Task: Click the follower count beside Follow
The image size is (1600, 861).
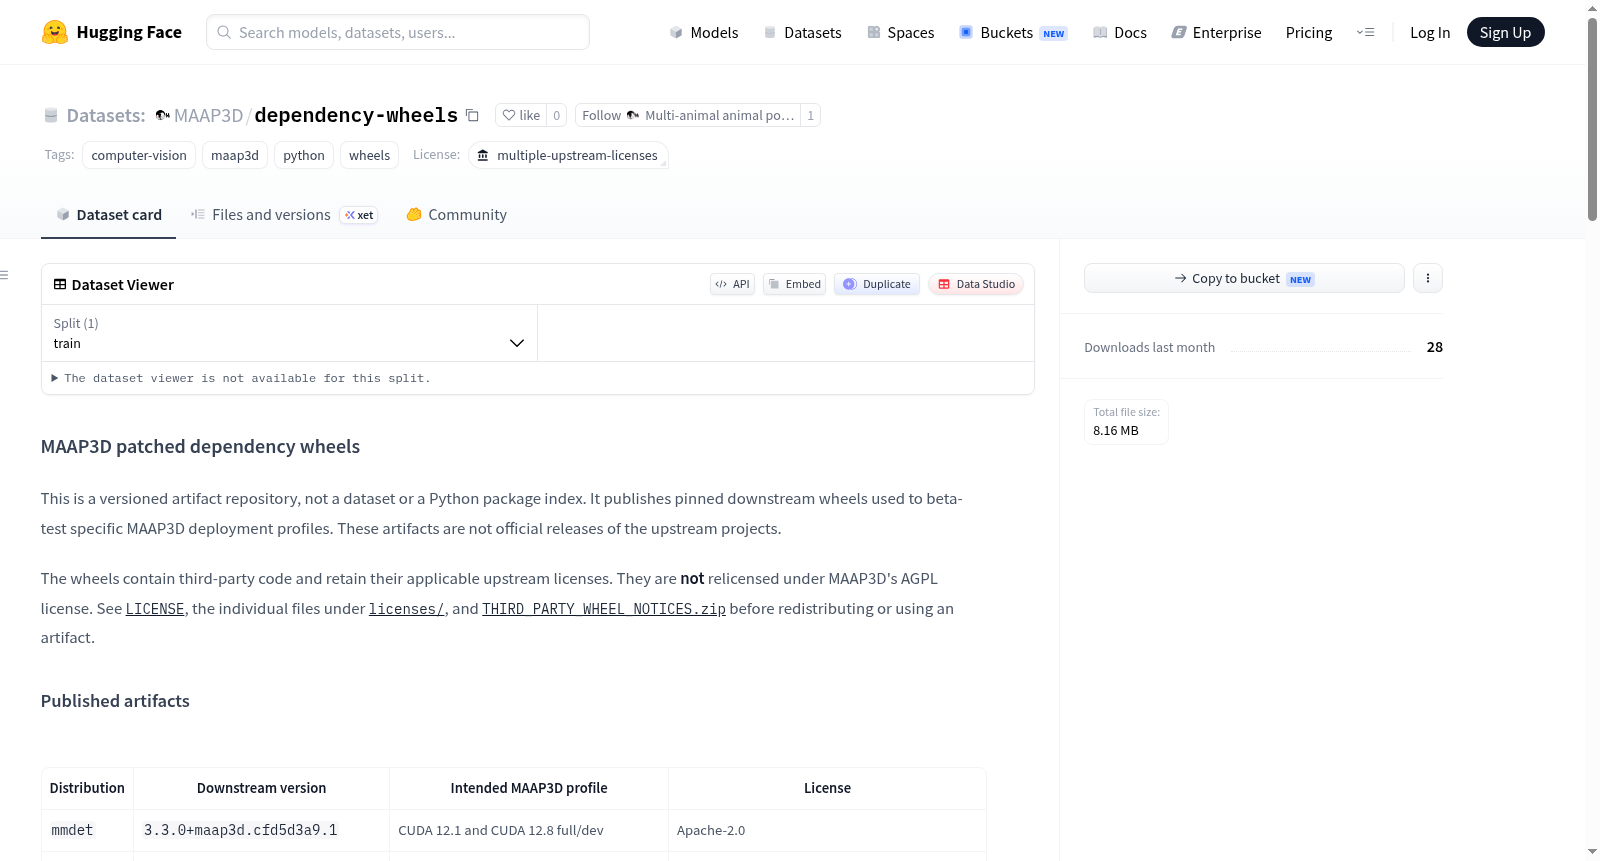Action: (x=810, y=115)
